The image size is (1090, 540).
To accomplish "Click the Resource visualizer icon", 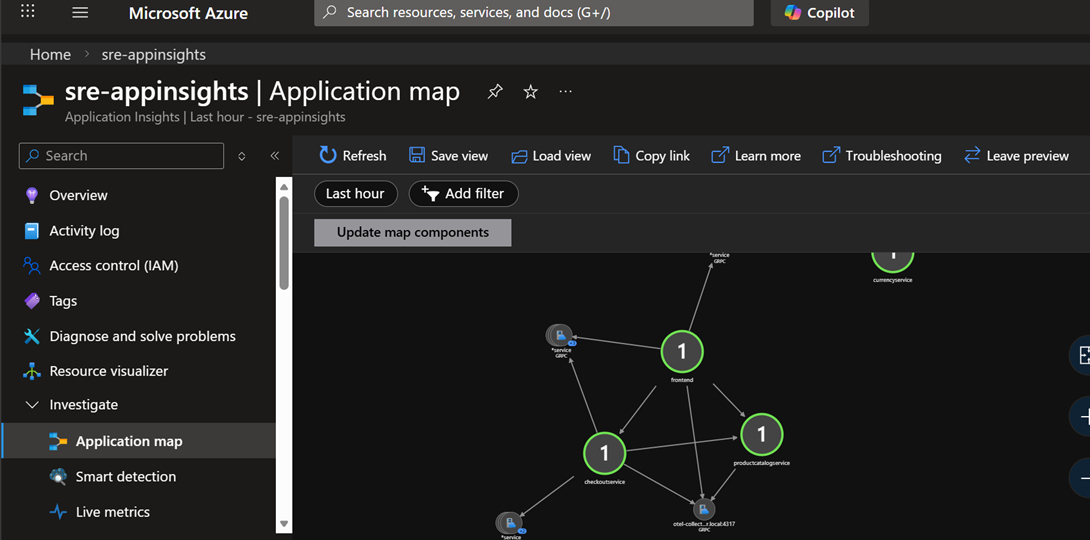I will [31, 371].
